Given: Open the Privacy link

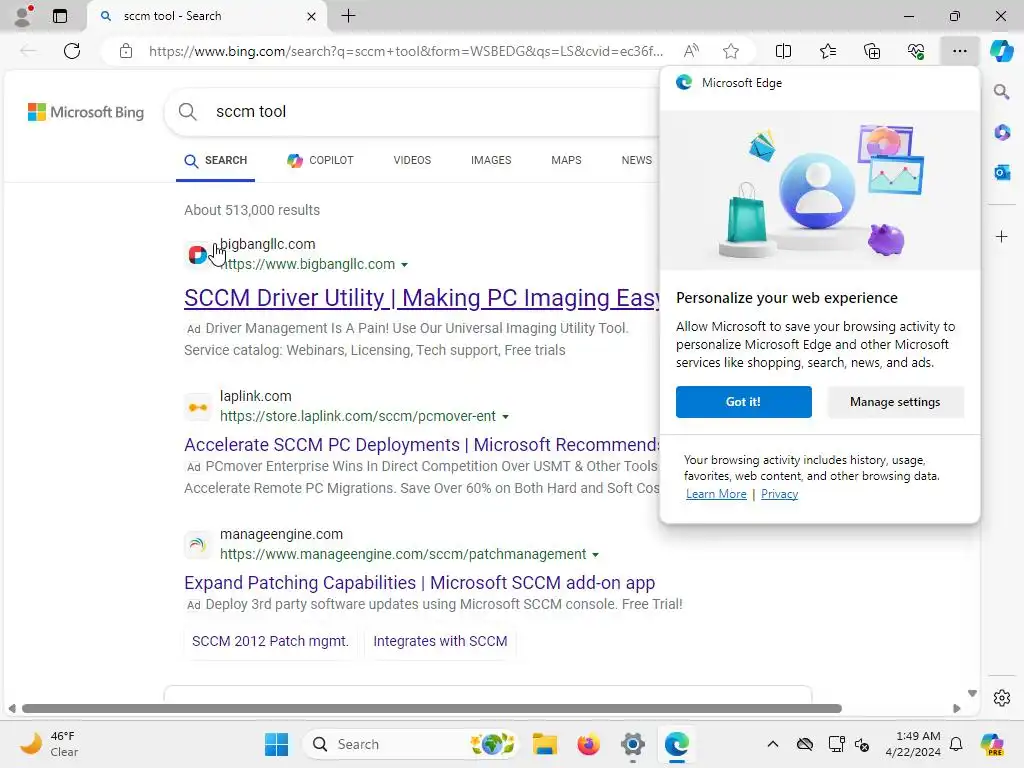Looking at the screenshot, I should click(x=779, y=494).
